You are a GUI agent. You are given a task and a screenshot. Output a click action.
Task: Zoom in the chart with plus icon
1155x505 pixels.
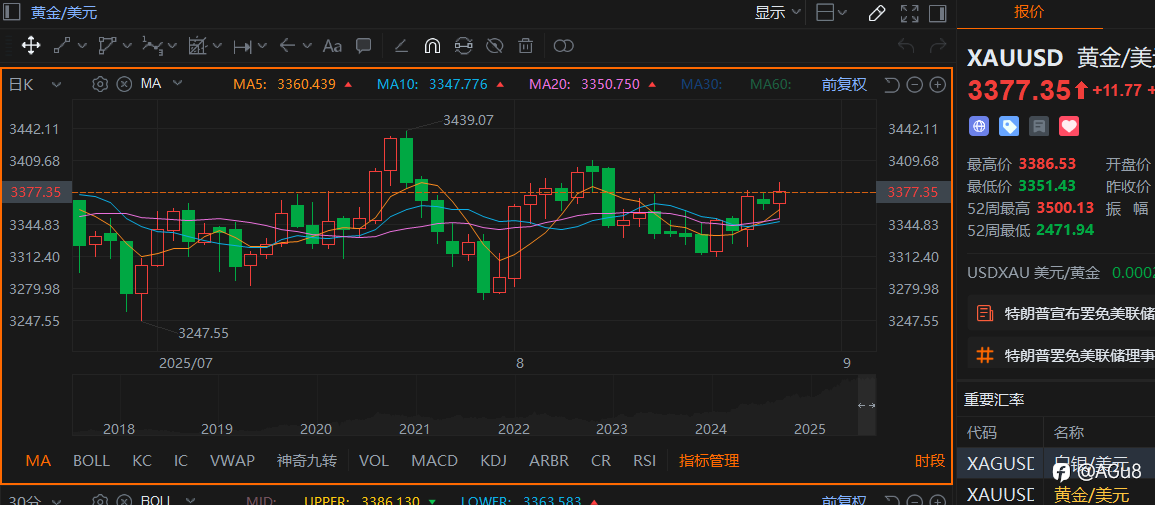[x=938, y=85]
